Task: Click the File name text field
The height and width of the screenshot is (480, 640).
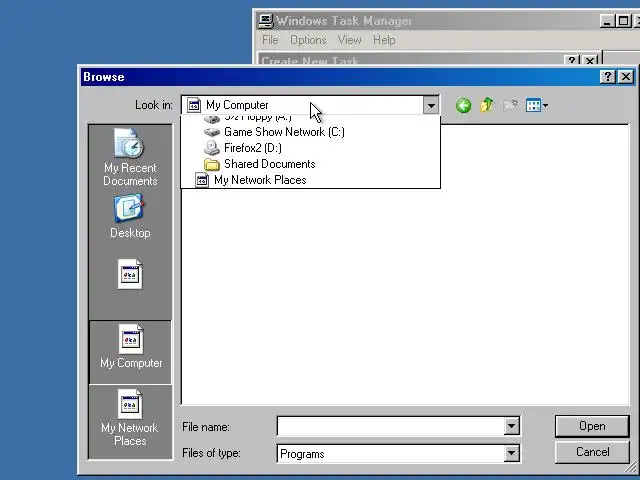Action: click(x=391, y=427)
